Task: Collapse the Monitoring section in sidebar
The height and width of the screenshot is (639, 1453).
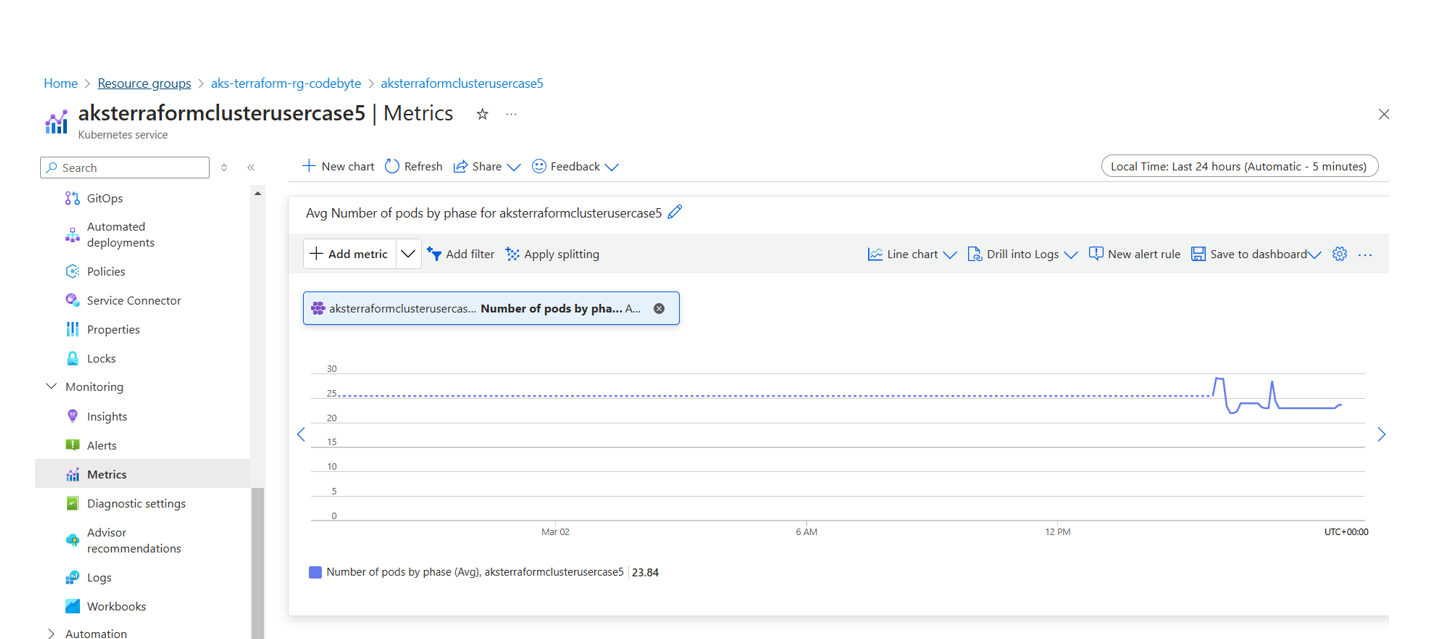Action: pos(52,387)
